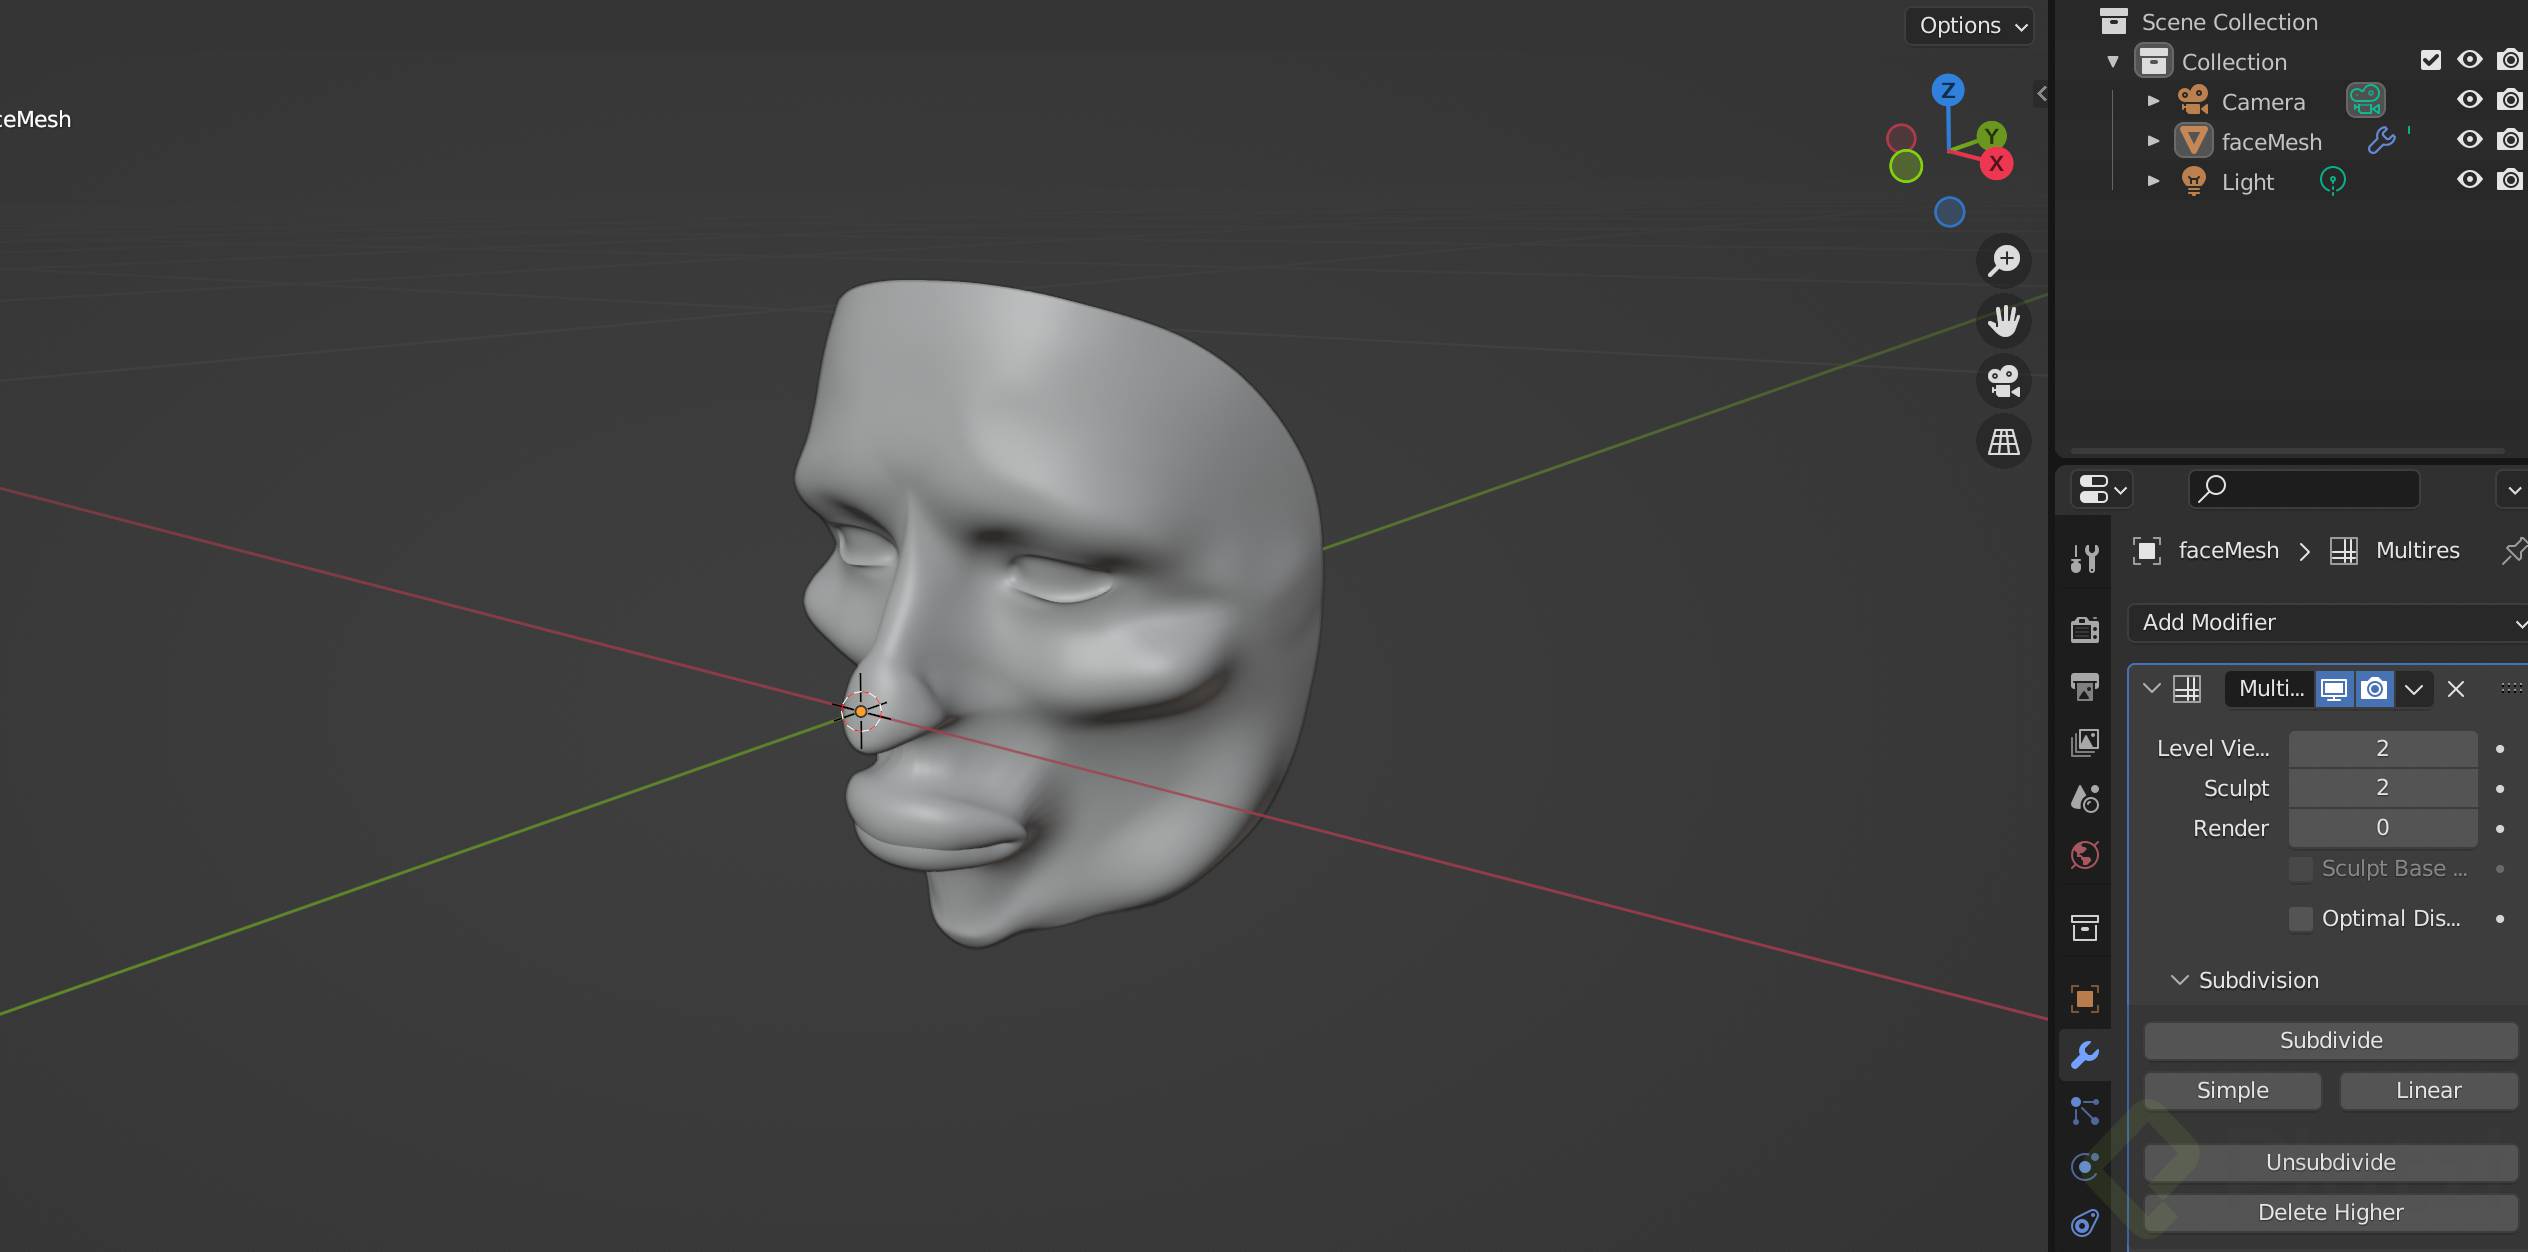Adjust the Level Viewport value slider
This screenshot has width=2528, height=1252.
2382,747
